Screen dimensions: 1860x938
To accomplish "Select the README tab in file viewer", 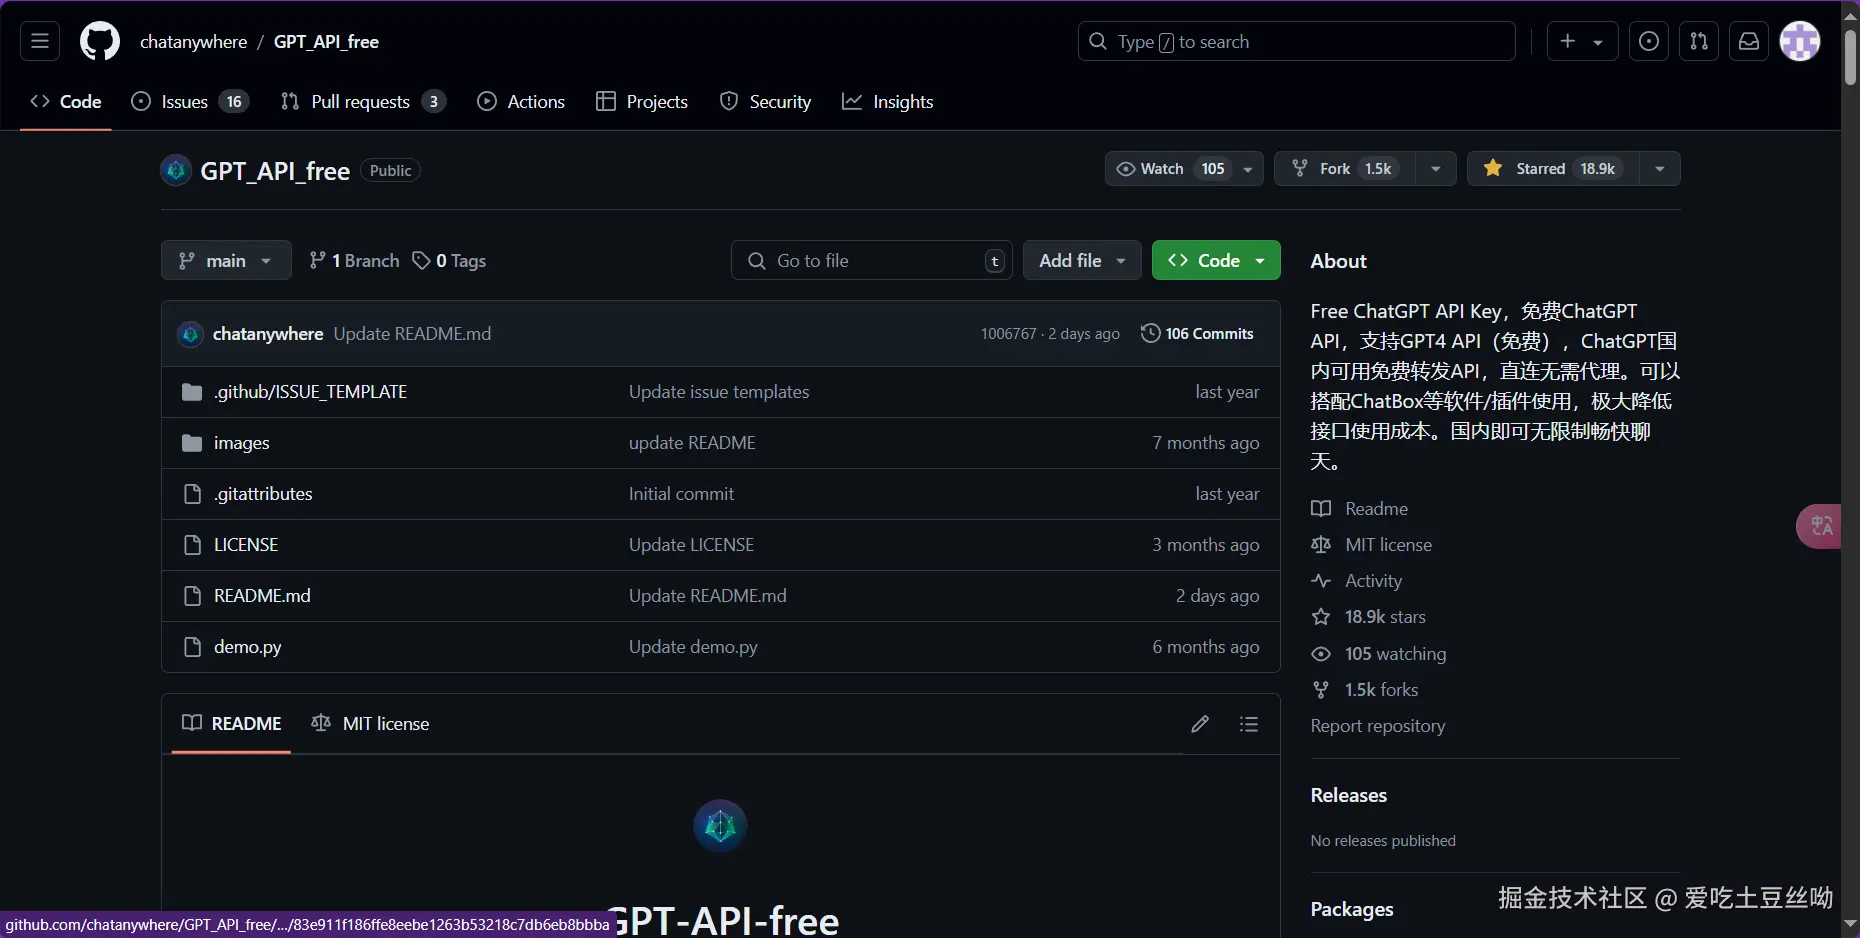I will (232, 724).
